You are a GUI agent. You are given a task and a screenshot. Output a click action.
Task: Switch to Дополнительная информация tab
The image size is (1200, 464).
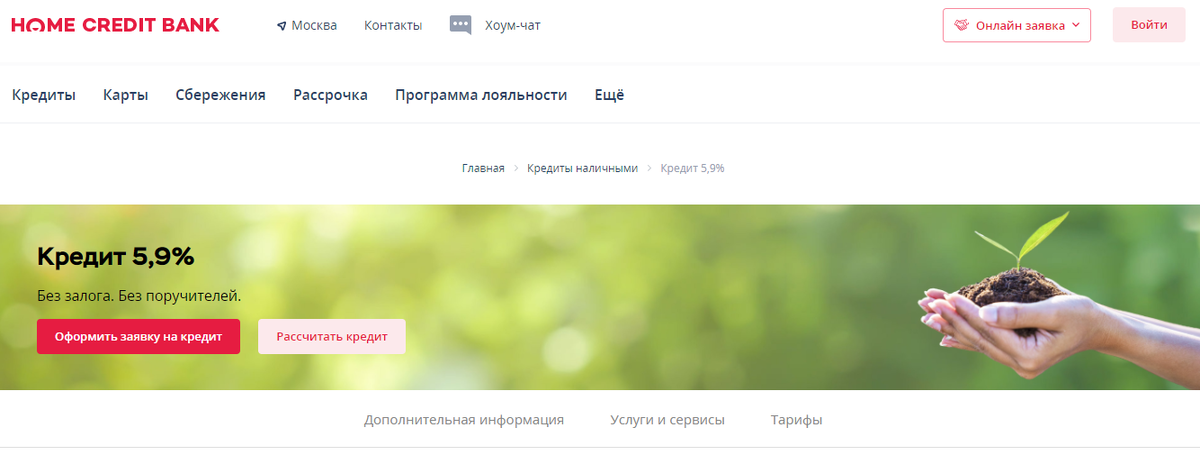(x=464, y=420)
